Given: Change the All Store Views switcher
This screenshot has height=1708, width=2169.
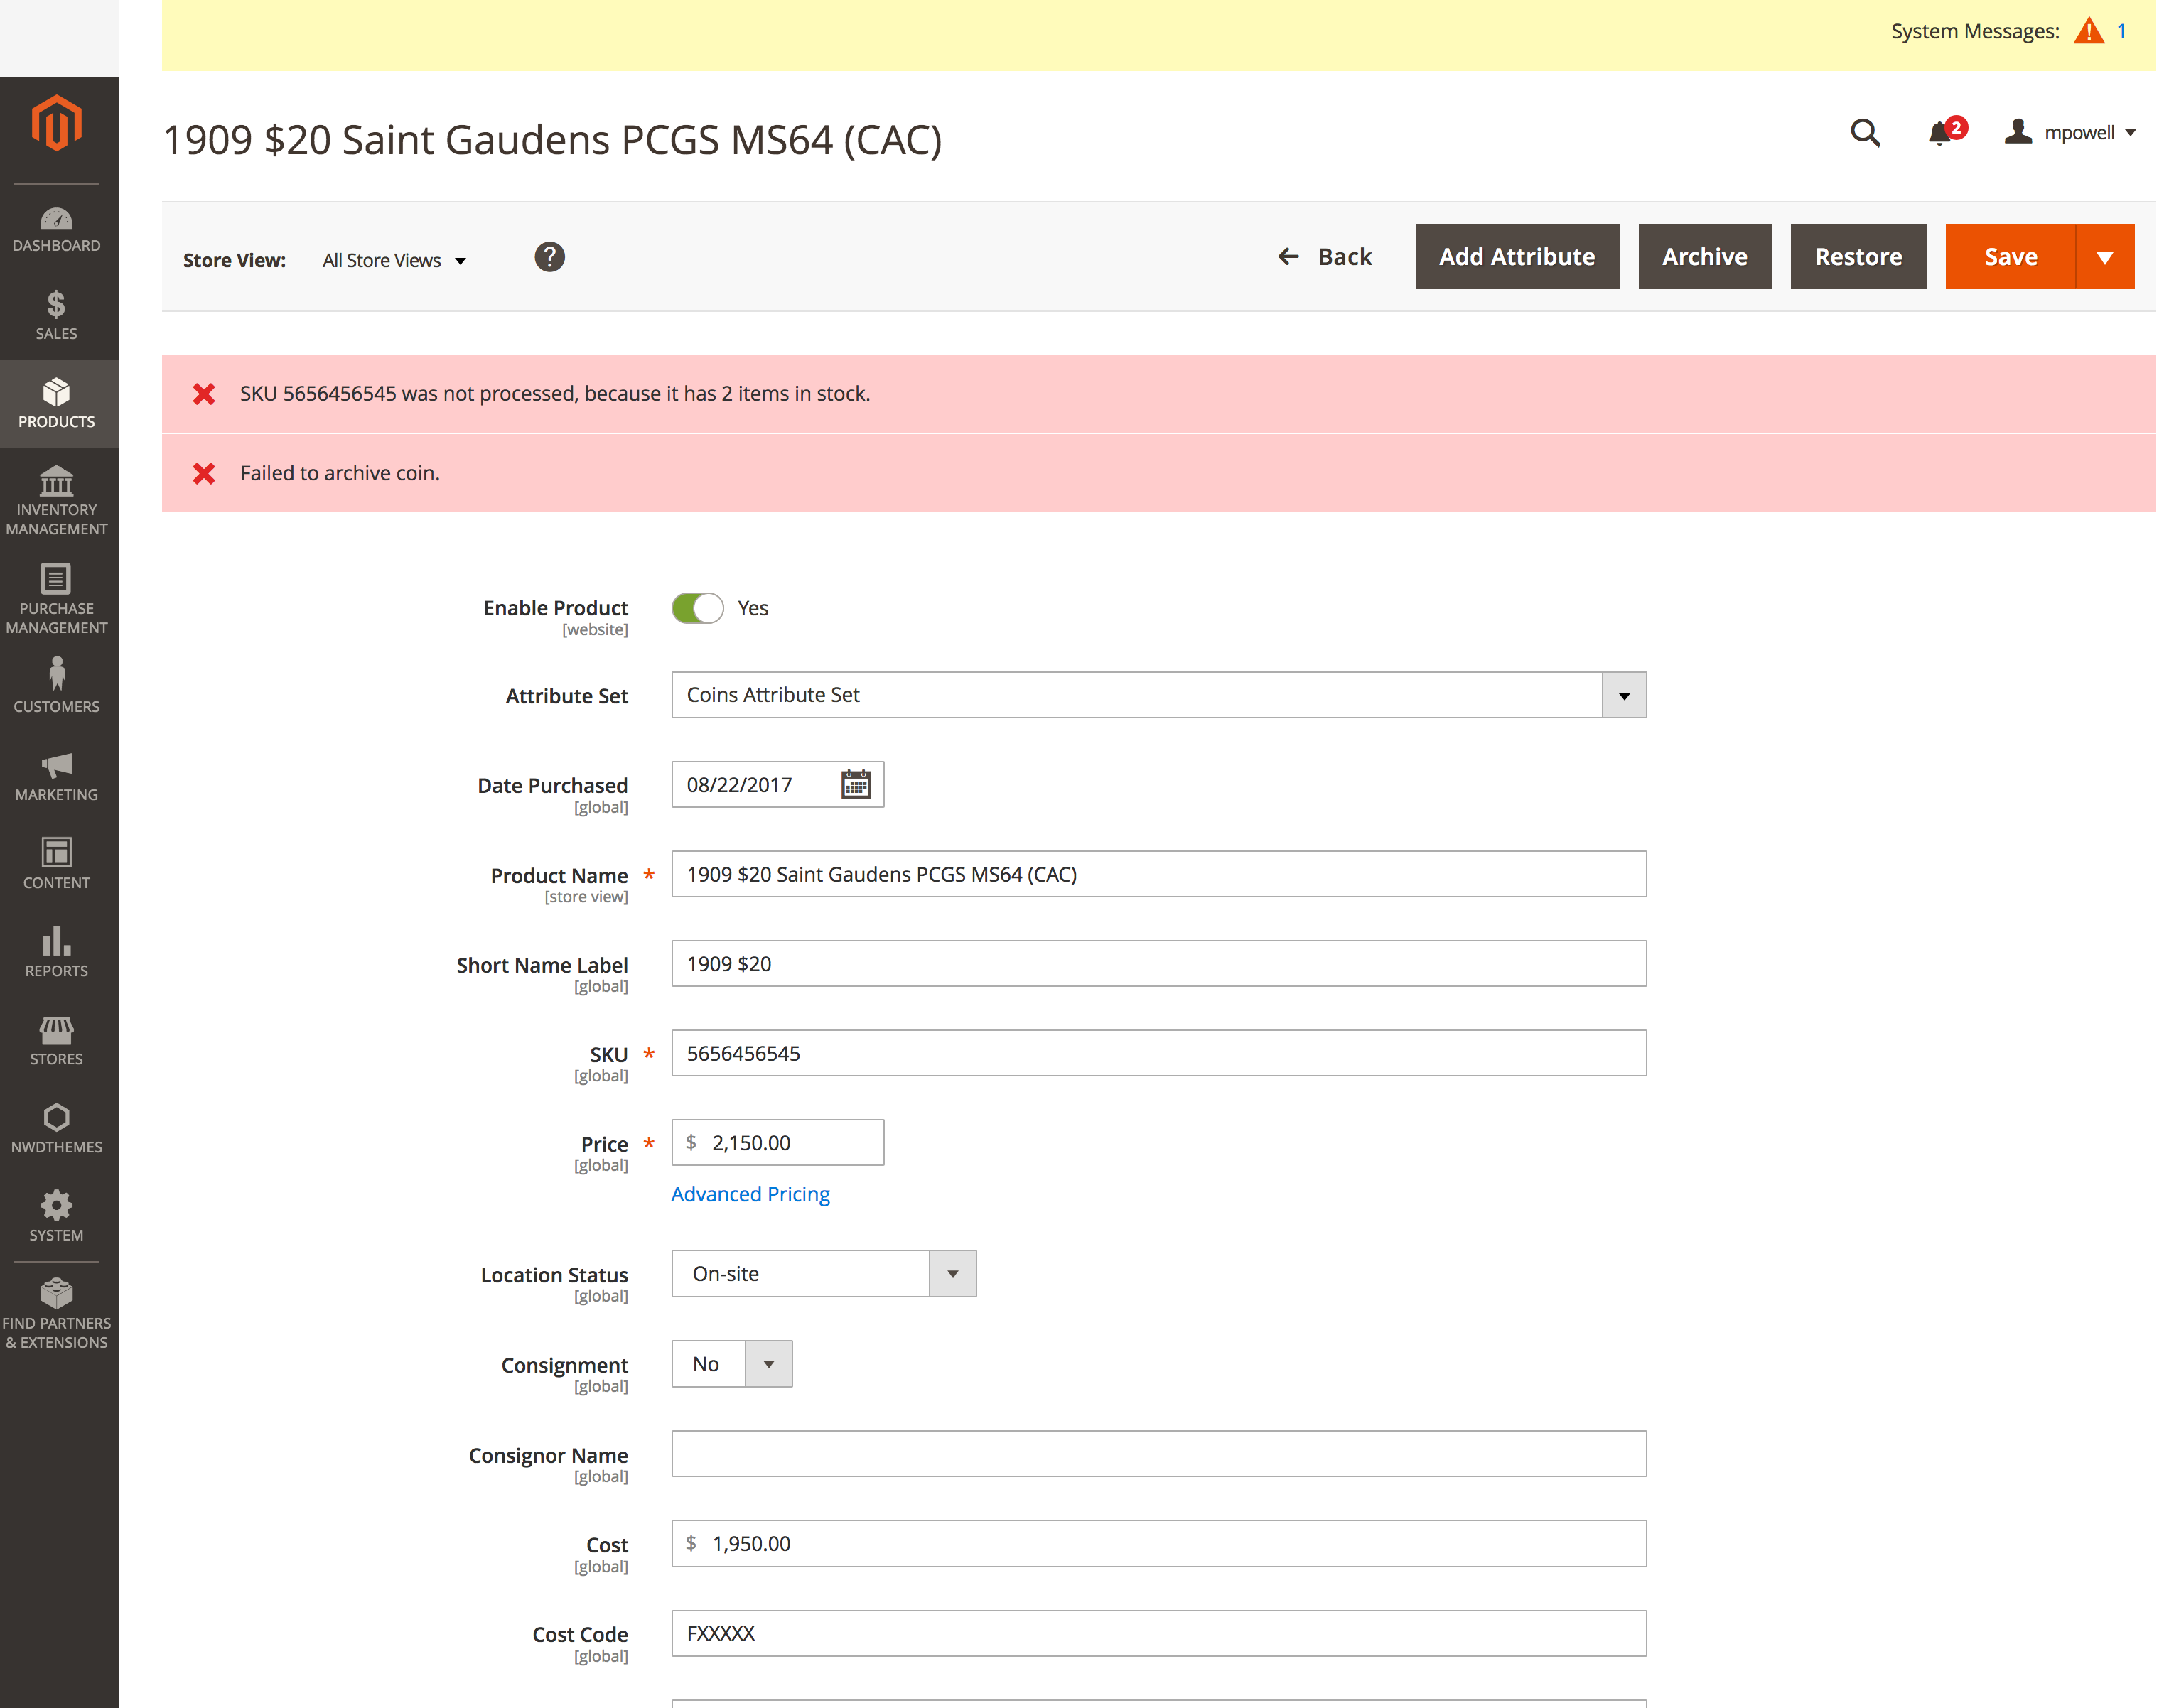Looking at the screenshot, I should pos(394,261).
